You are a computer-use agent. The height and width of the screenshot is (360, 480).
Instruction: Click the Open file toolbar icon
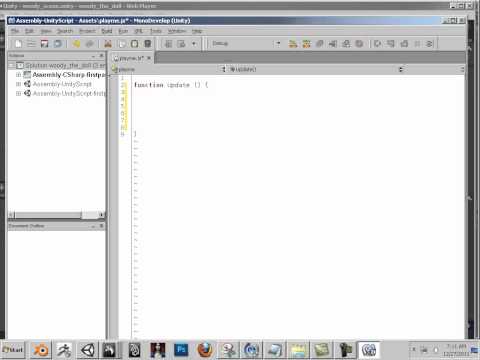(x=31, y=44)
